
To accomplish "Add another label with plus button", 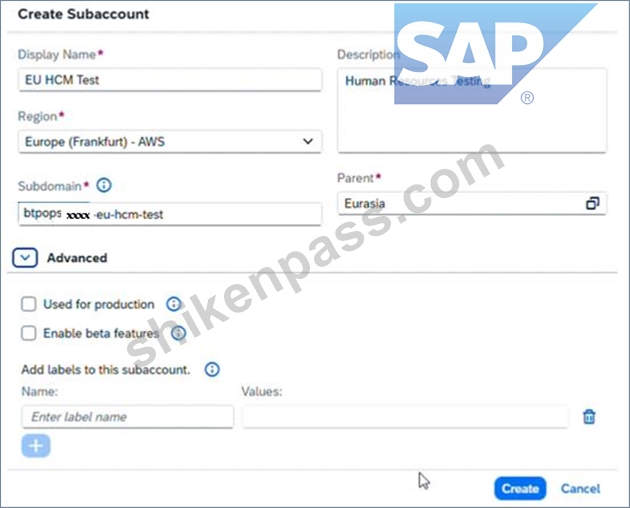I will coord(36,445).
